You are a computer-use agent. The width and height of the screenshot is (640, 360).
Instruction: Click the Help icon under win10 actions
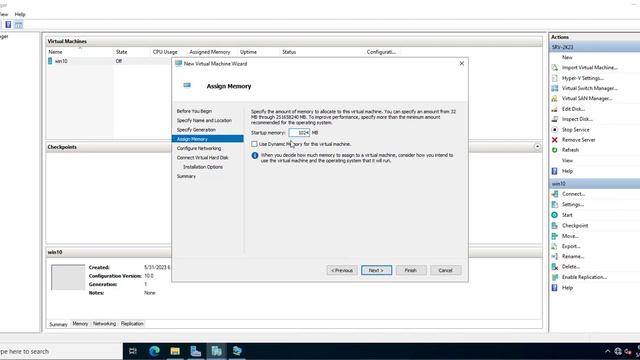[x=554, y=288]
